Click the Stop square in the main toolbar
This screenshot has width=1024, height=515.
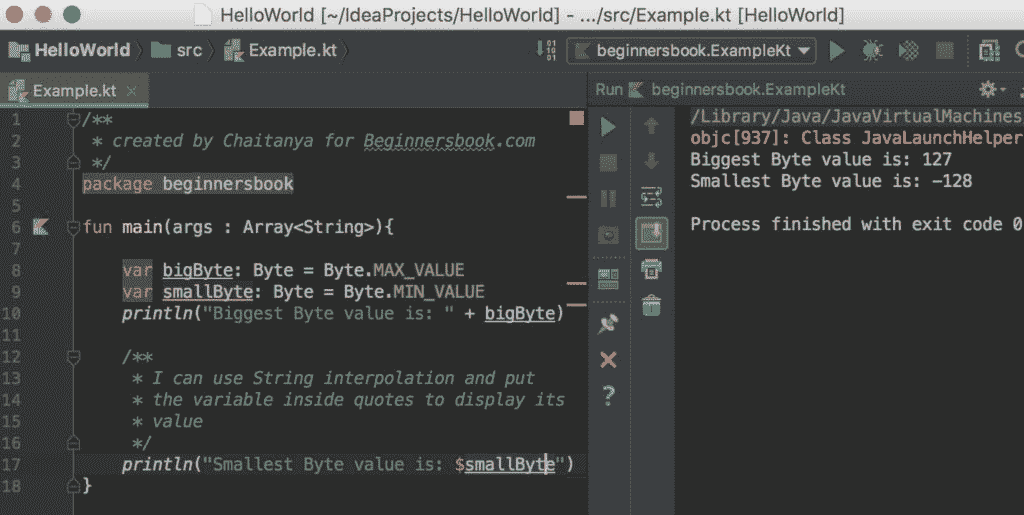944,50
